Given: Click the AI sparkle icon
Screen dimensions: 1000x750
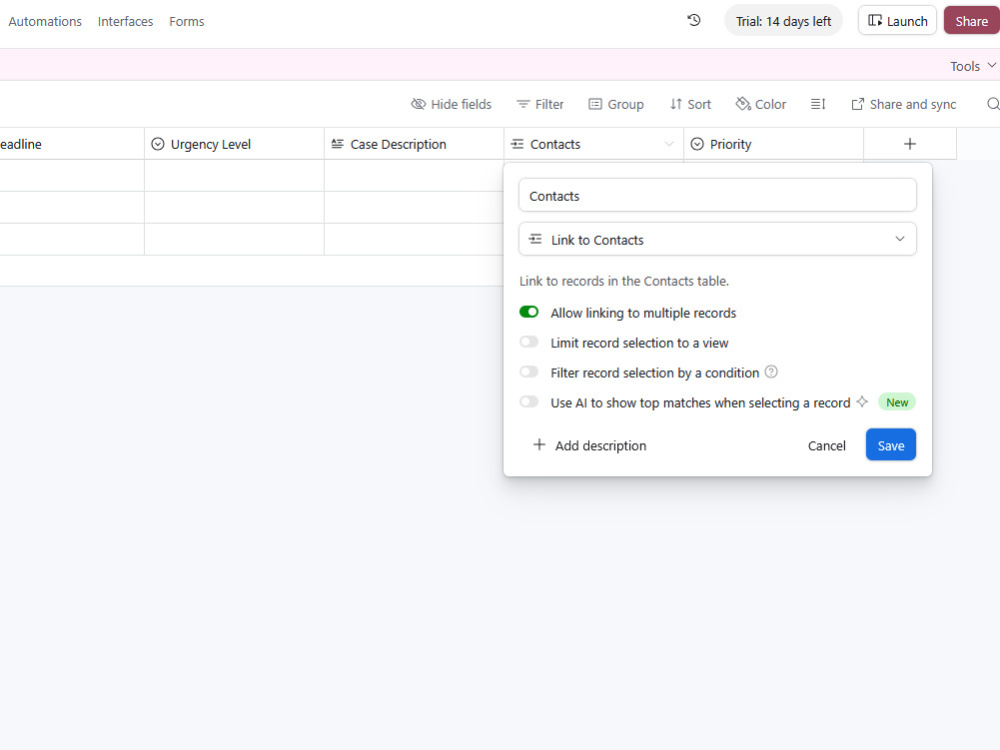Looking at the screenshot, I should tap(862, 402).
